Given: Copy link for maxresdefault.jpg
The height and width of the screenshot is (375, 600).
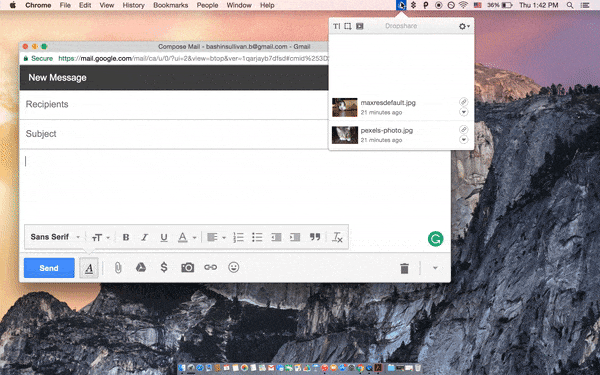Looking at the screenshot, I should 463,102.
